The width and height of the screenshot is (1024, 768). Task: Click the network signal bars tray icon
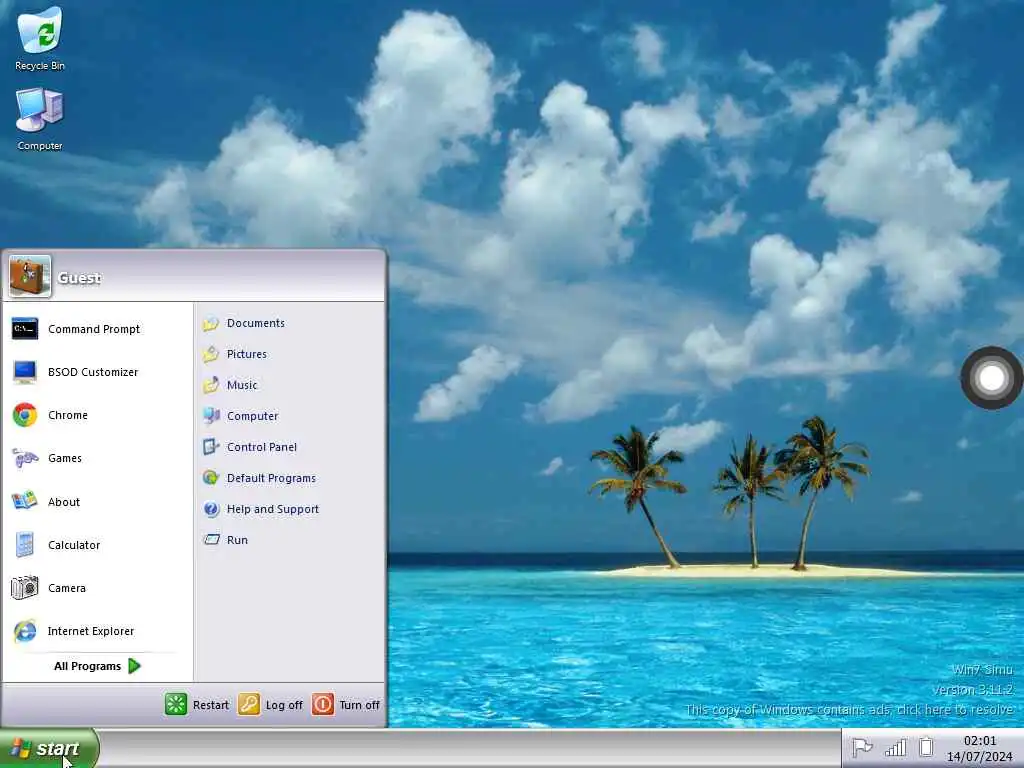[895, 747]
